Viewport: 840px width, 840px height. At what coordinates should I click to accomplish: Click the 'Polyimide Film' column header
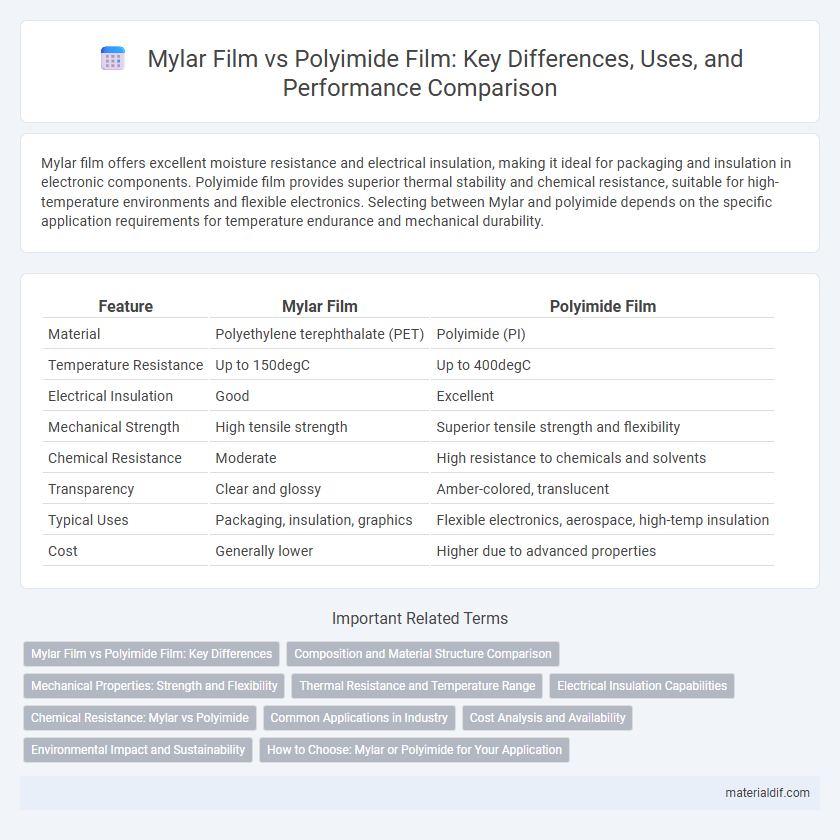click(603, 306)
